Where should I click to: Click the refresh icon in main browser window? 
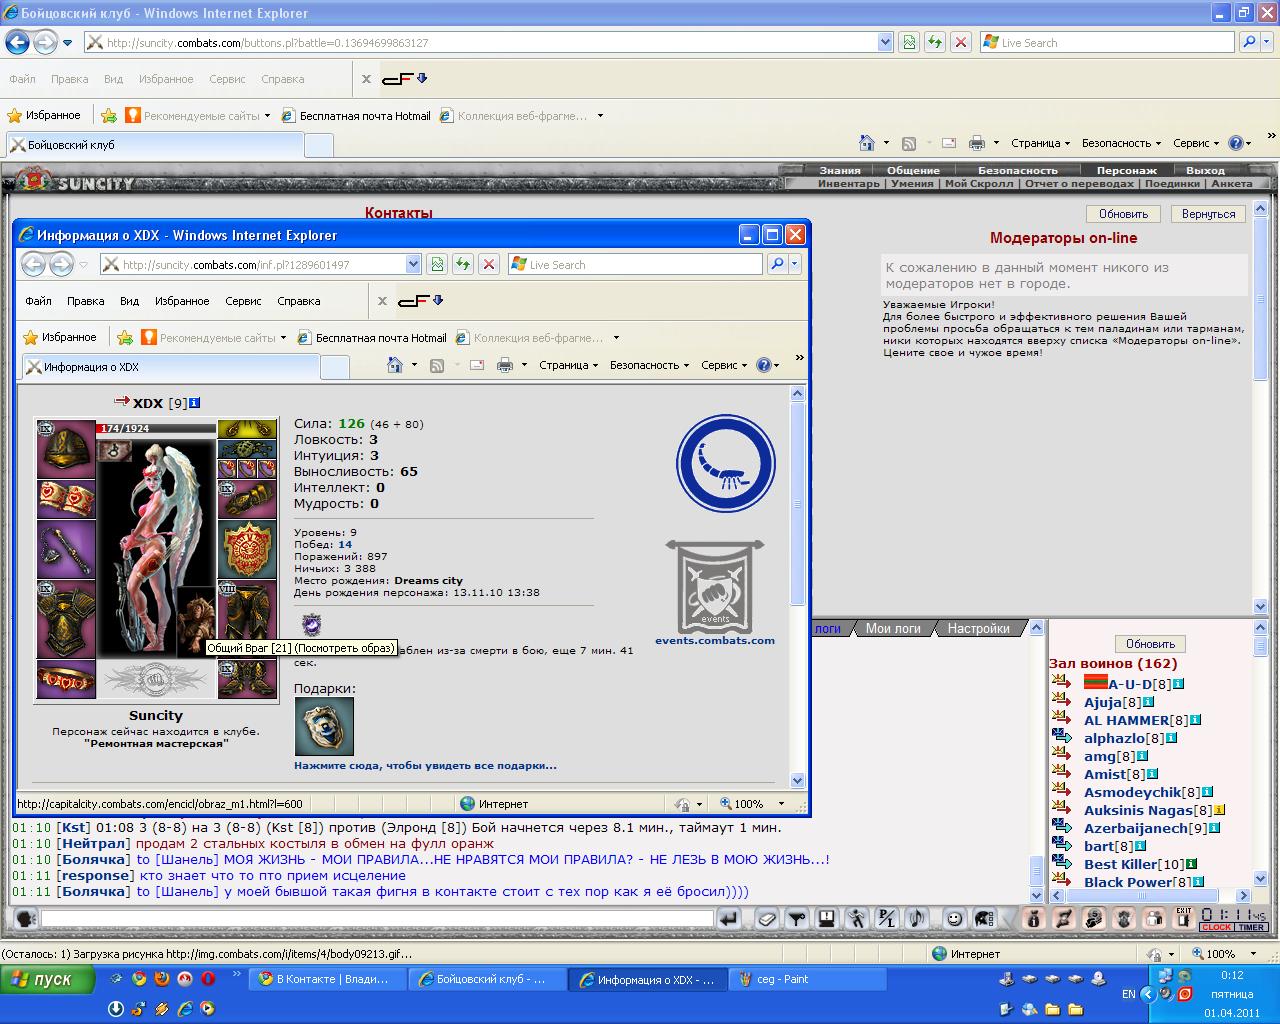tap(934, 42)
